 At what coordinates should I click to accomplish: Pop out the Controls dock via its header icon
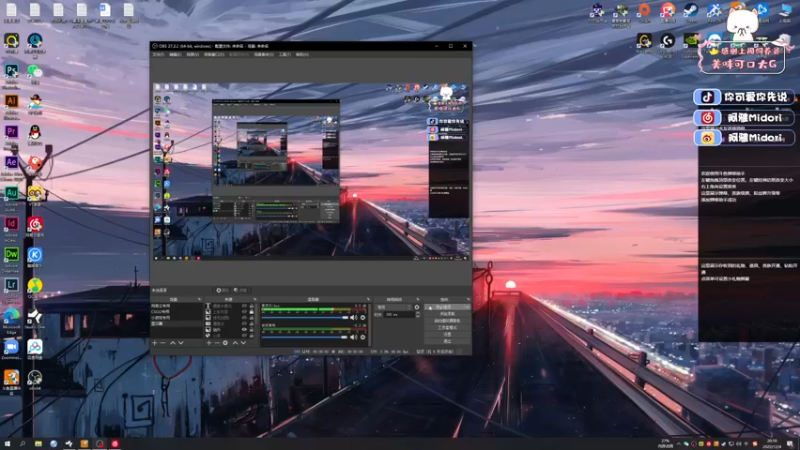(468, 299)
